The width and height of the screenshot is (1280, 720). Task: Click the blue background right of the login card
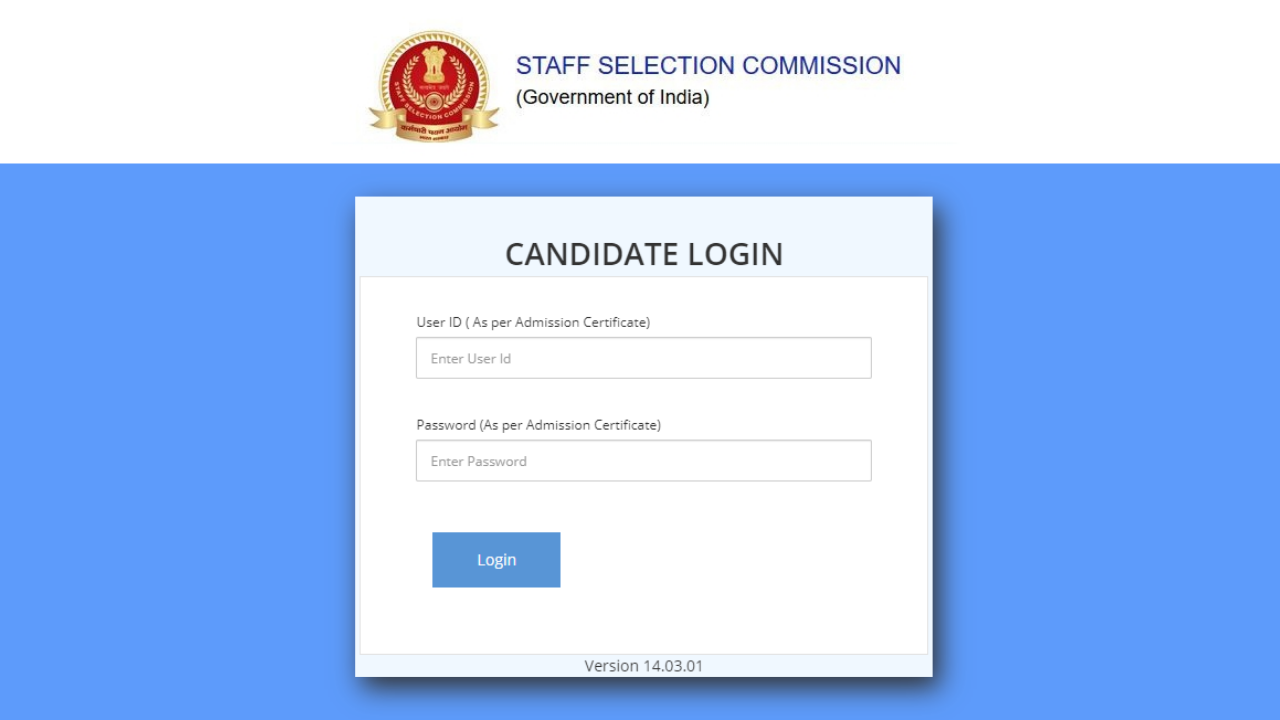coord(1106,440)
